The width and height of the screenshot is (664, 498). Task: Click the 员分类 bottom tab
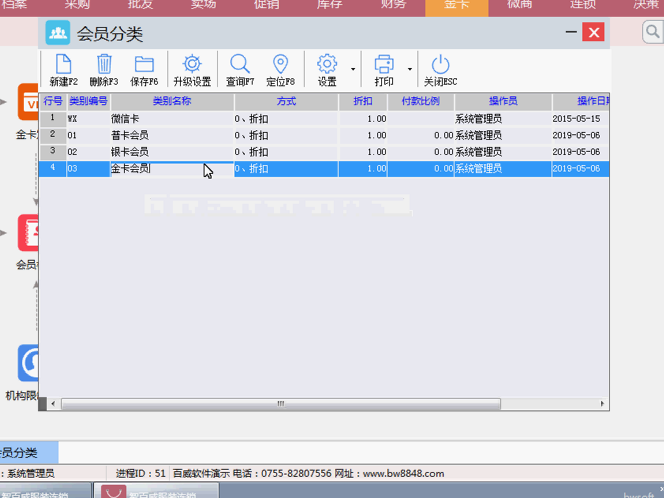point(29,453)
